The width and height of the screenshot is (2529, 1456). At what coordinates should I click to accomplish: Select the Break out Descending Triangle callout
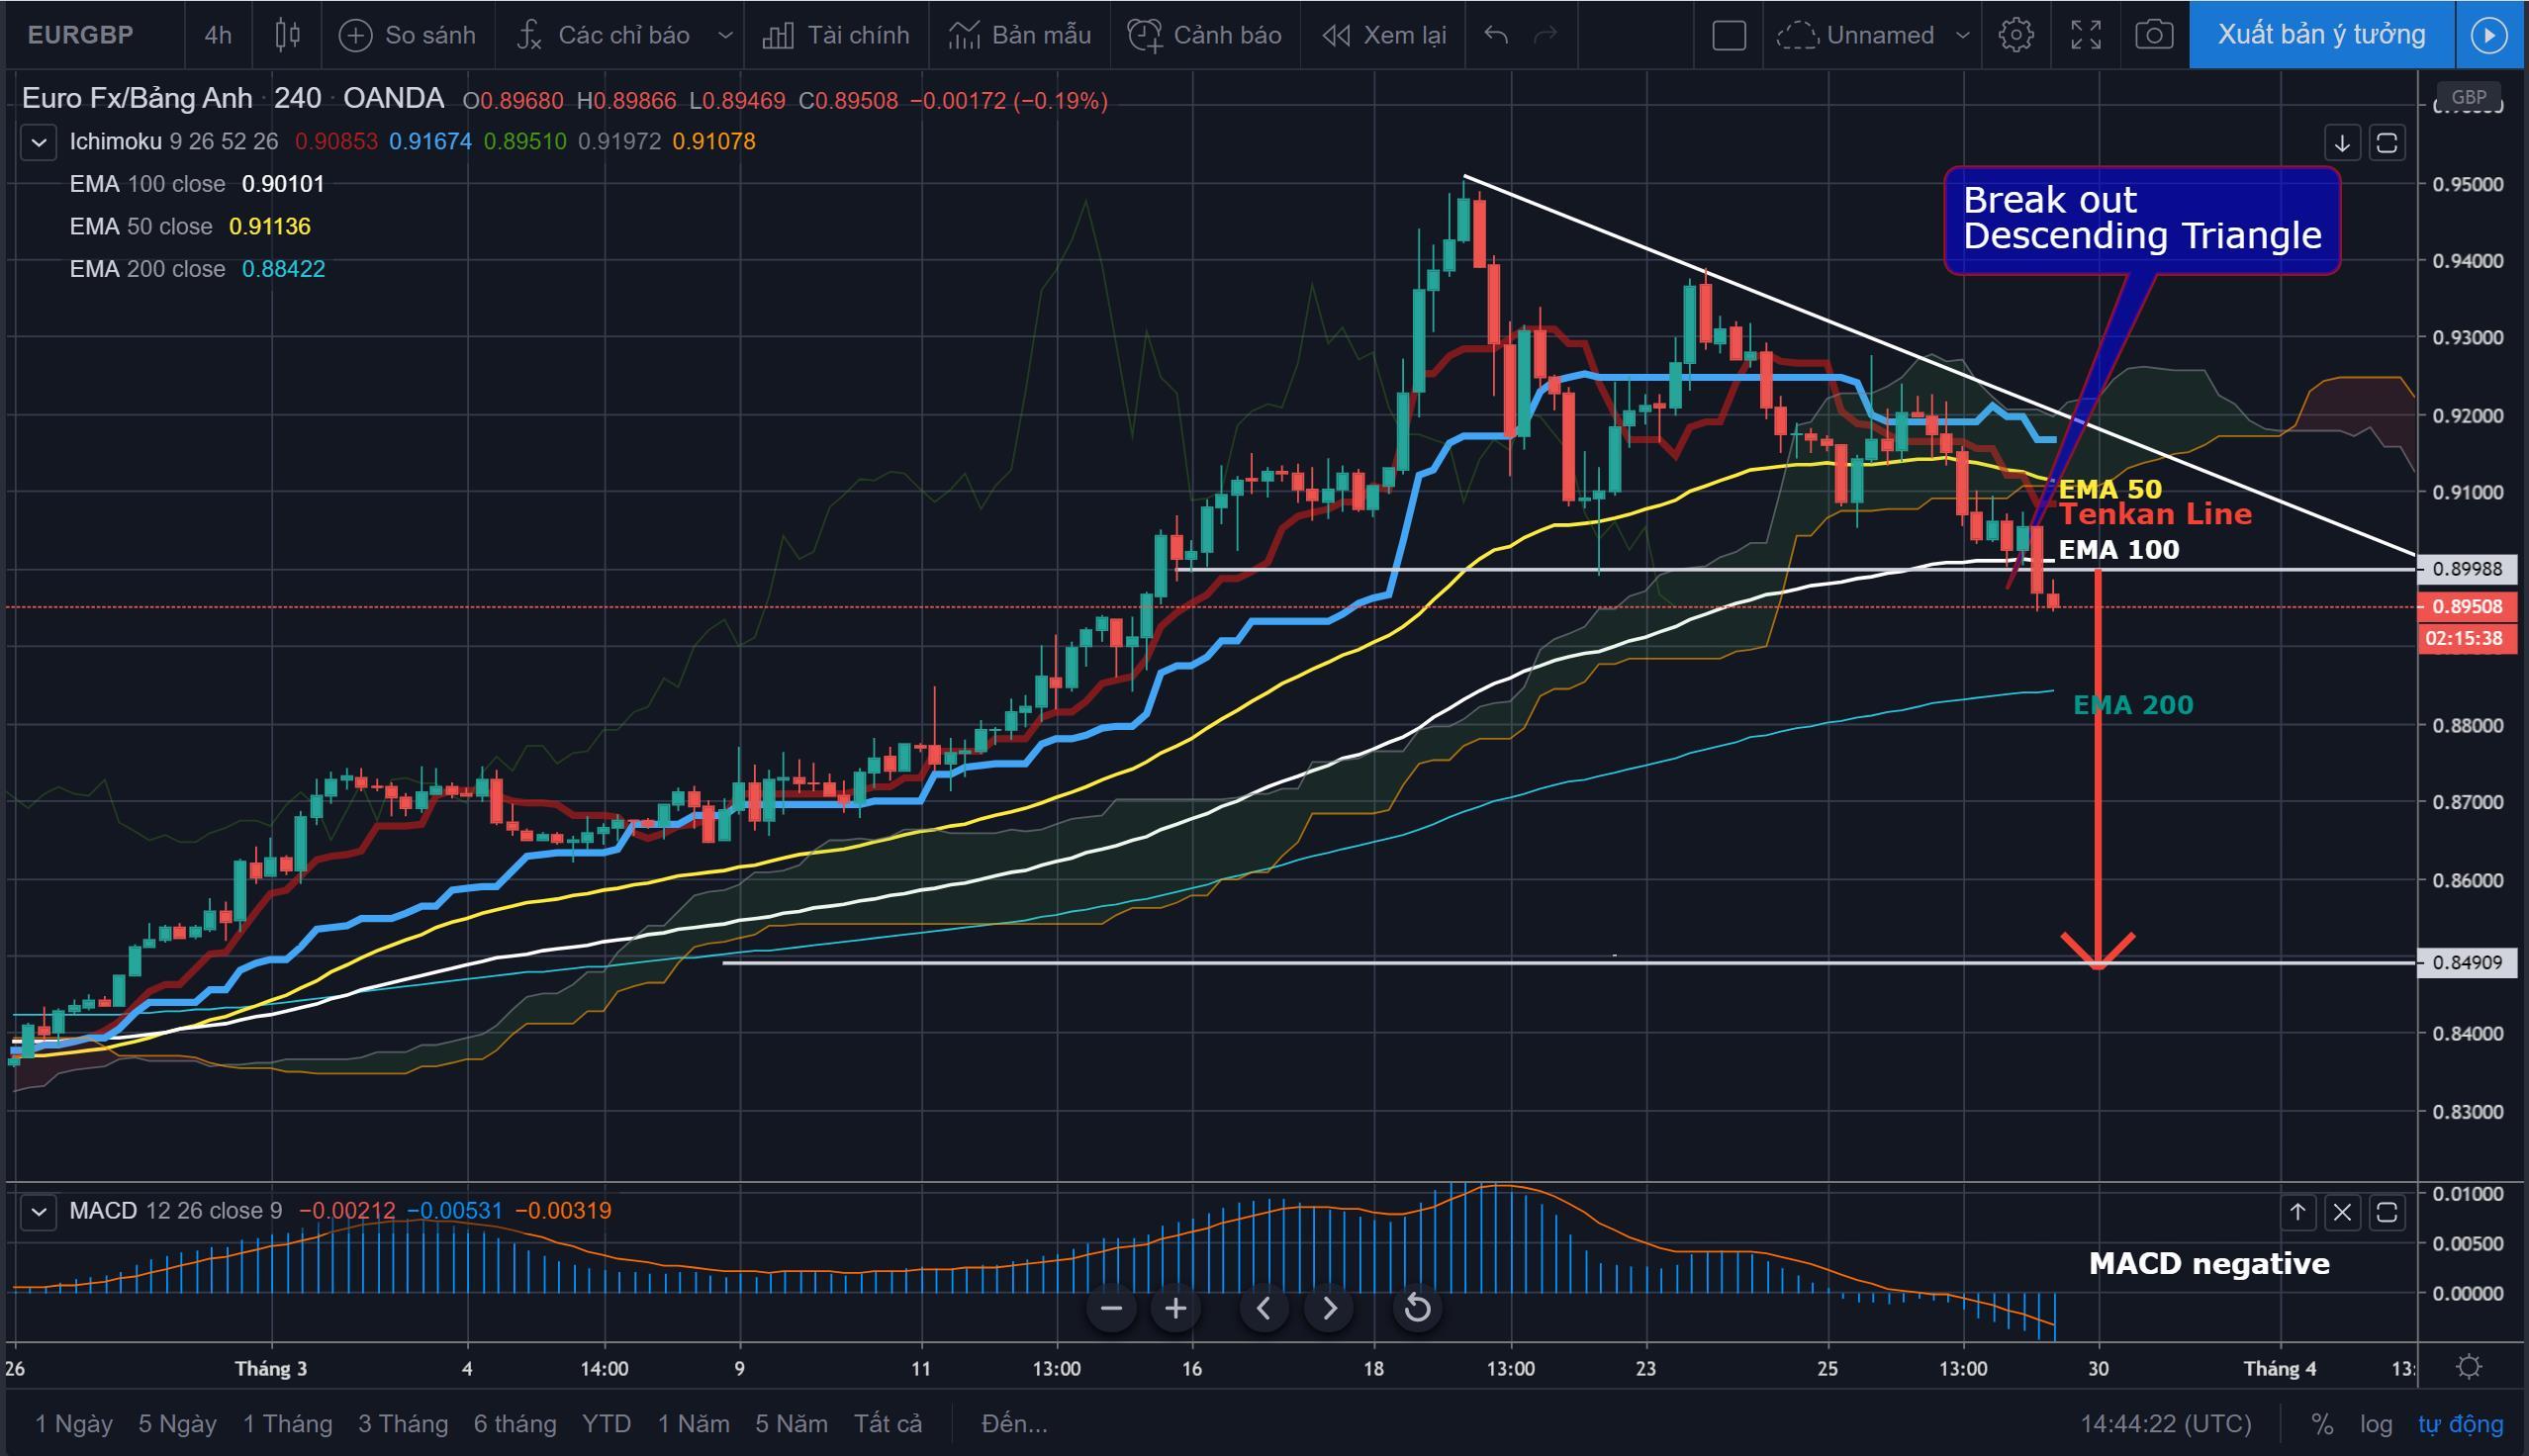[2142, 219]
